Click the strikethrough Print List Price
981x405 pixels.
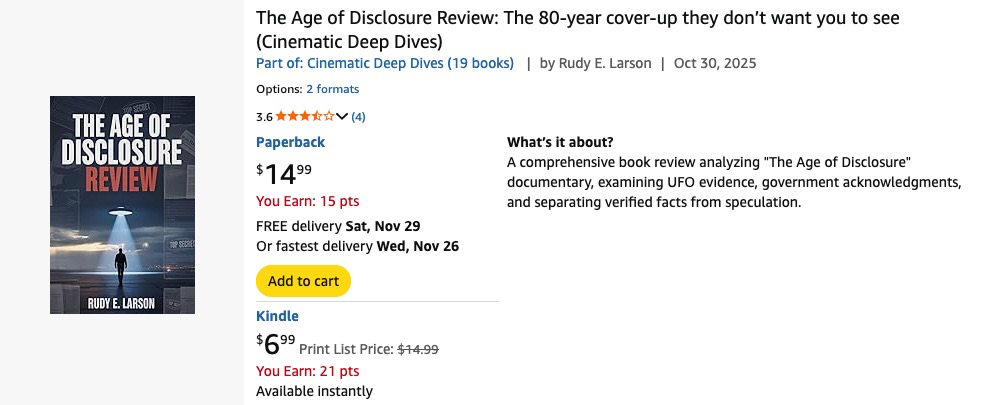[418, 349]
